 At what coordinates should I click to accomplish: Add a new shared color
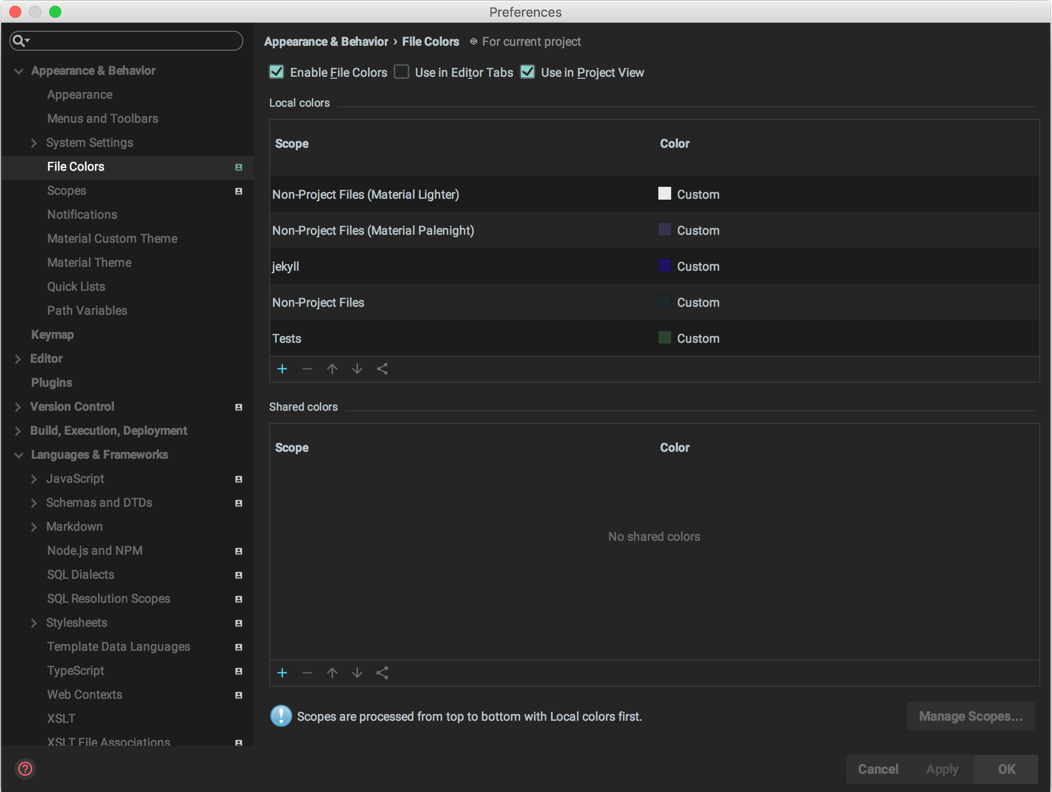pos(282,673)
